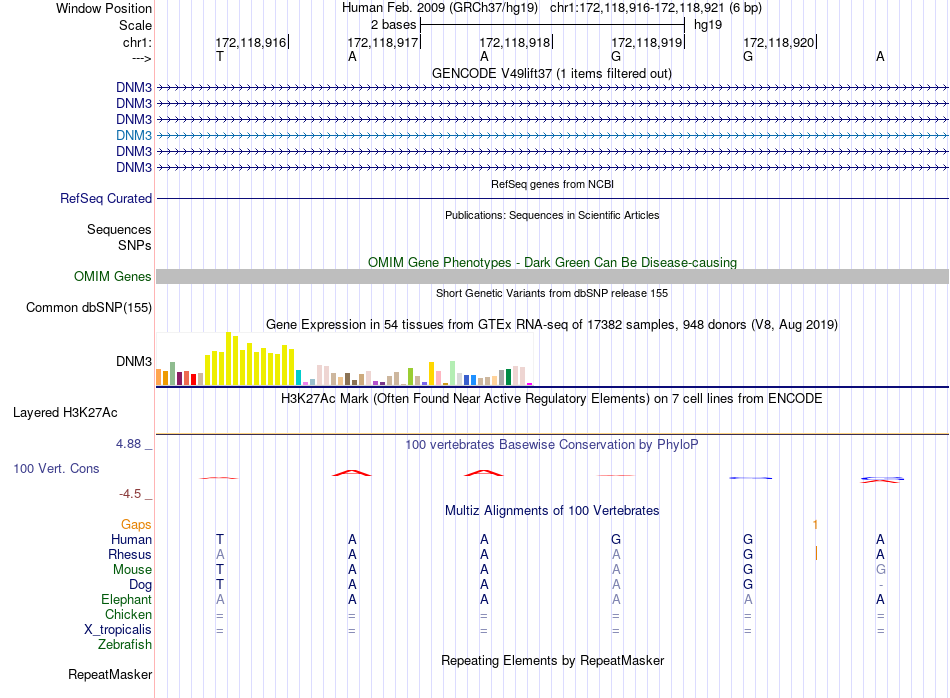Screen dimensions: 950x698
Task: Open 'Repeating Elements by RepeatMasker' track title
Action: [552, 660]
